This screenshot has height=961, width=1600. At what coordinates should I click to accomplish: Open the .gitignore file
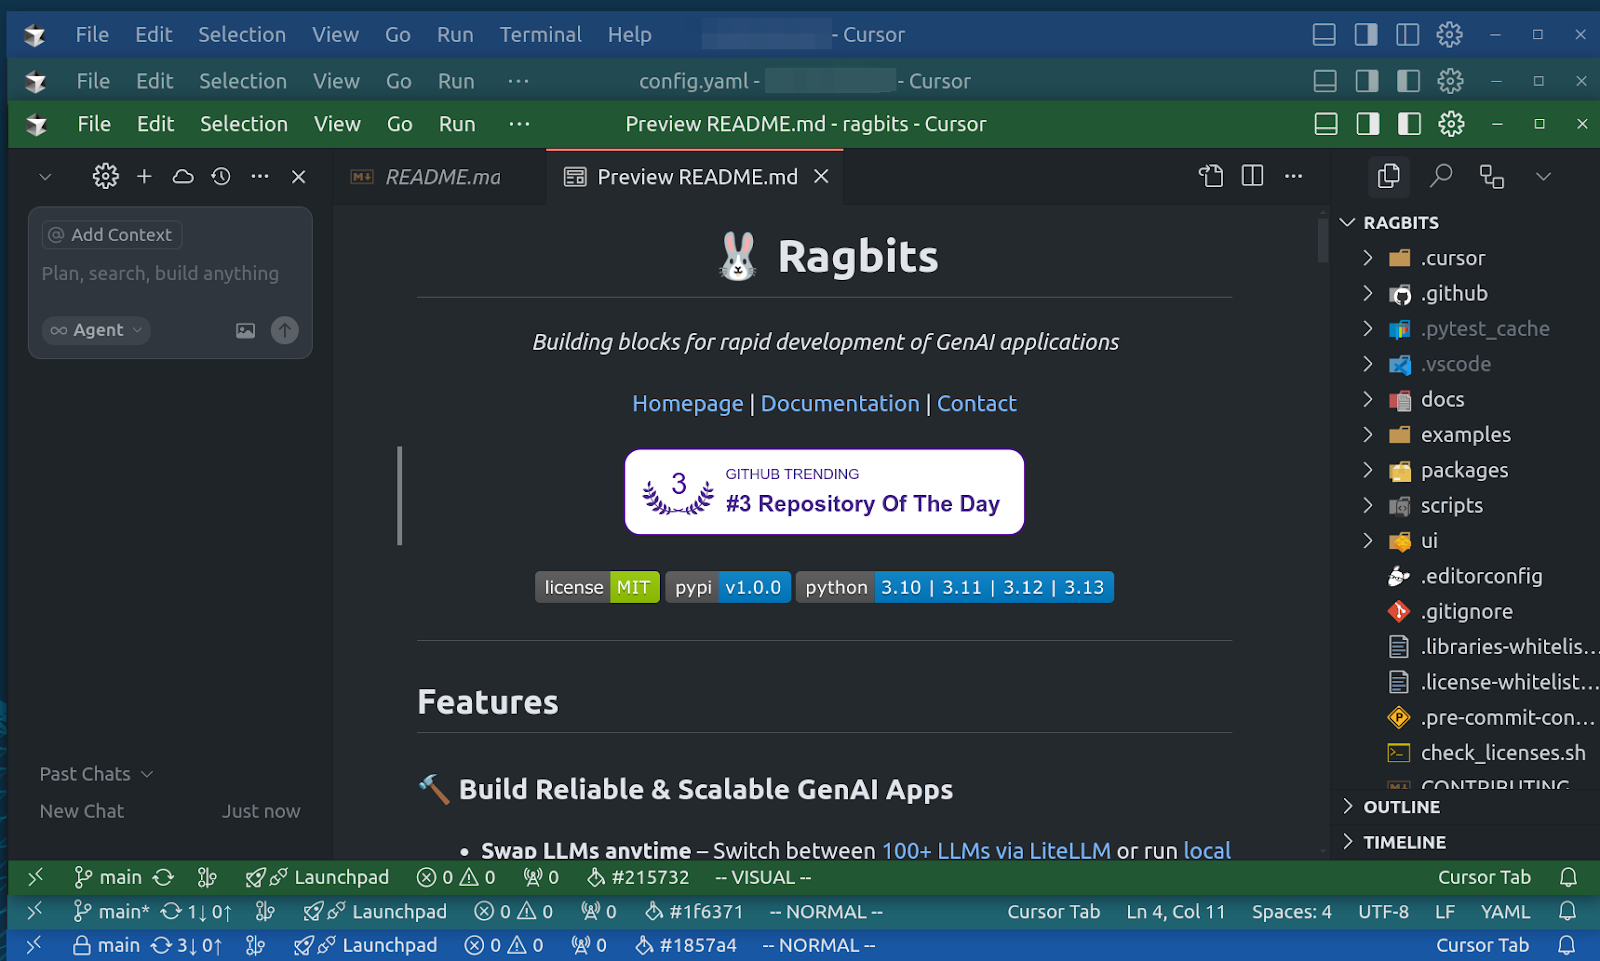coord(1465,612)
